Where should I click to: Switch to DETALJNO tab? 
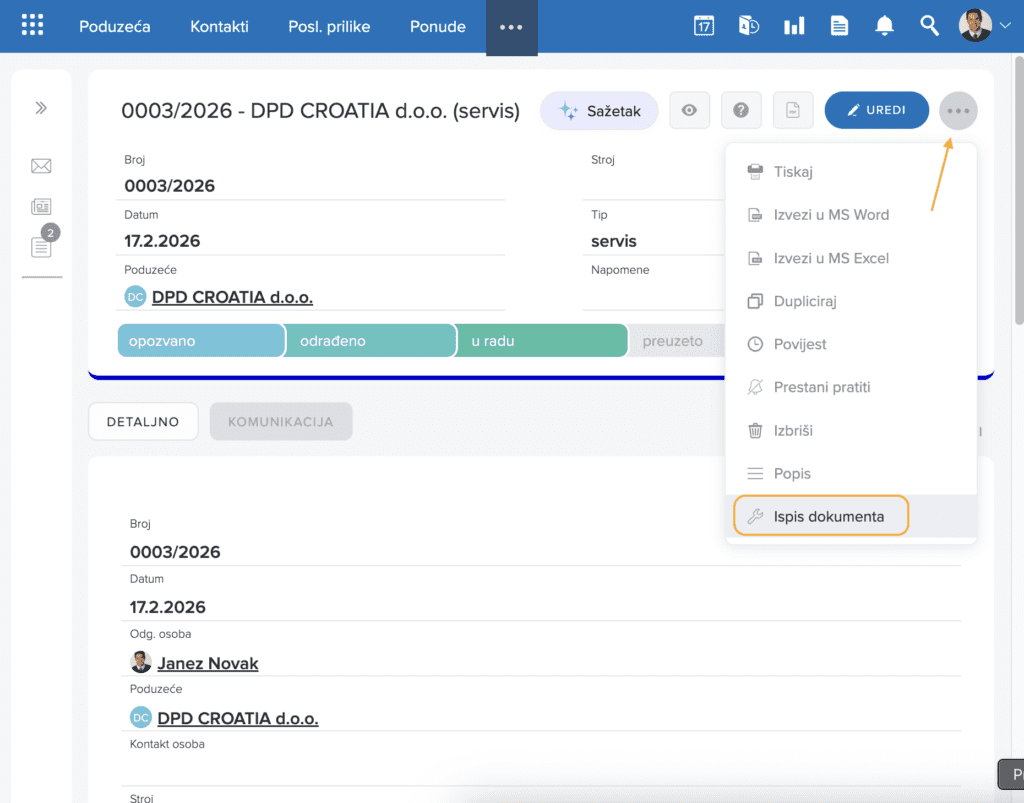143,422
